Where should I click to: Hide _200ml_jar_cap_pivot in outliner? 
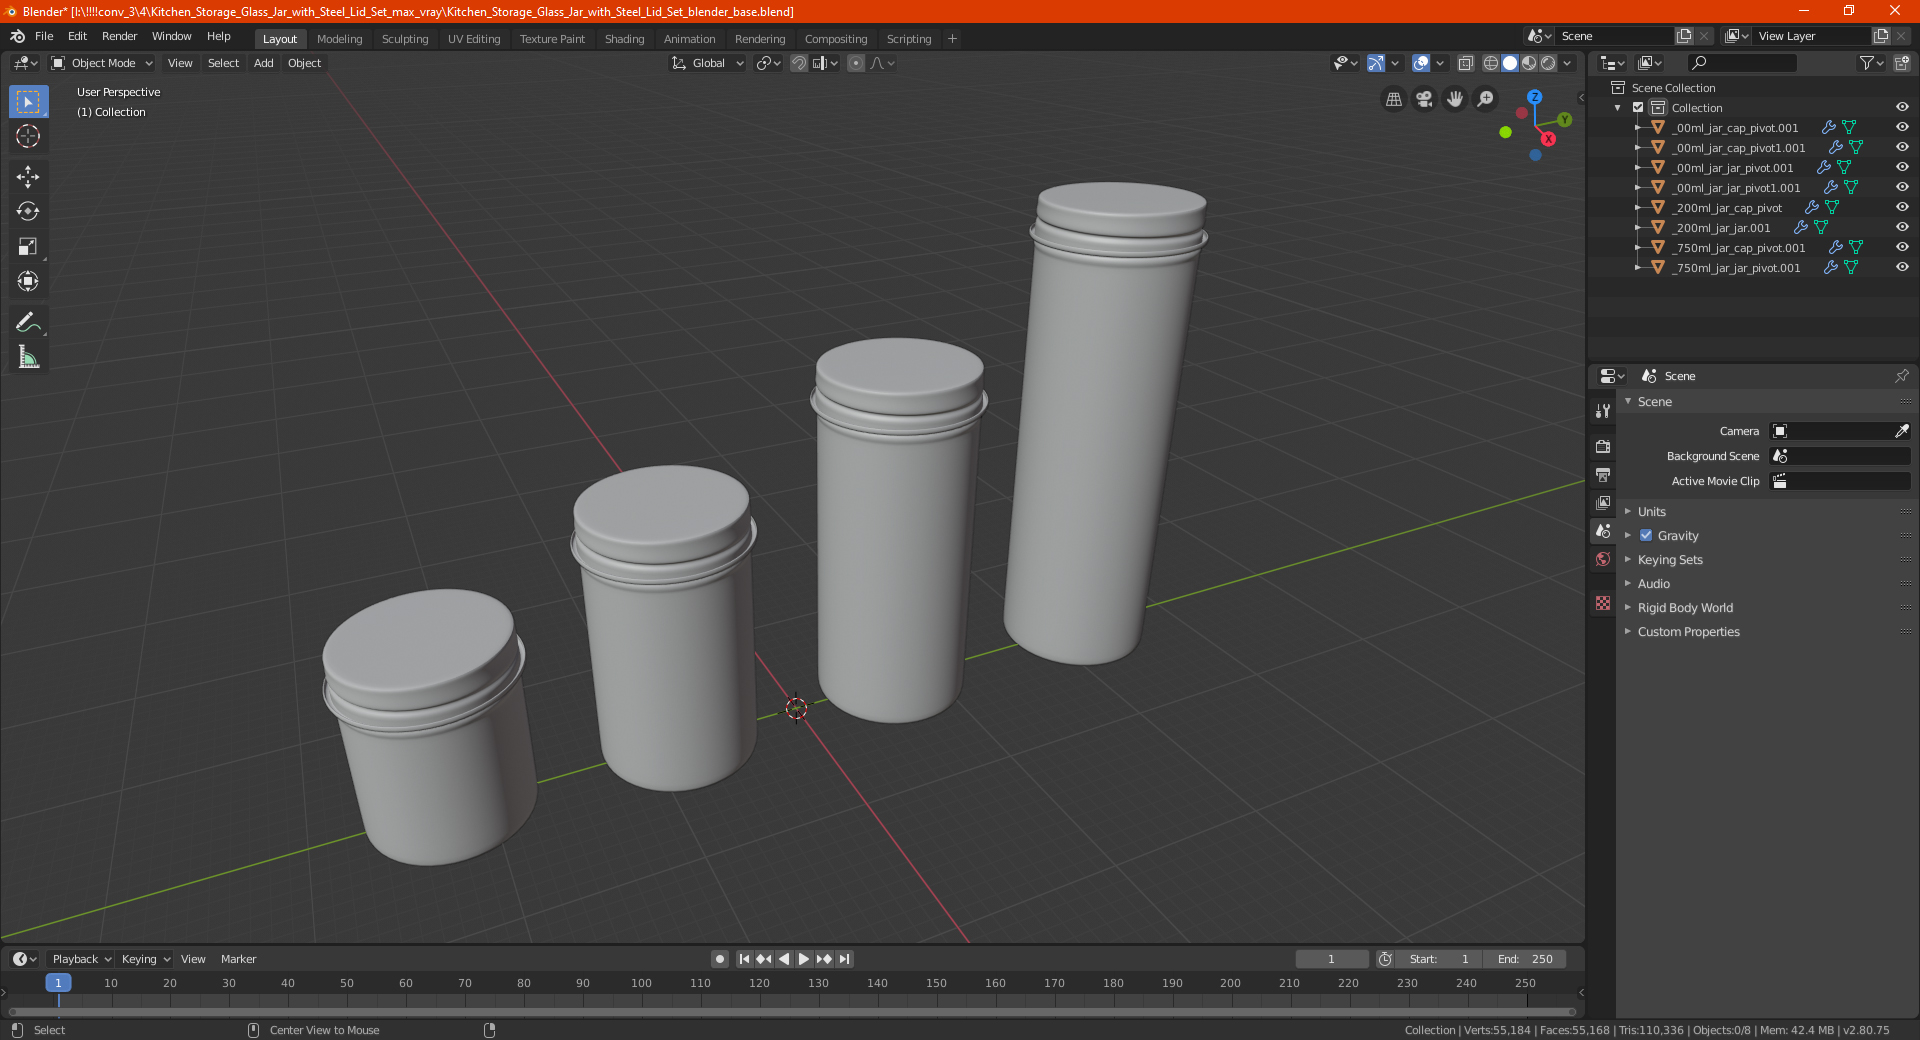(1902, 208)
